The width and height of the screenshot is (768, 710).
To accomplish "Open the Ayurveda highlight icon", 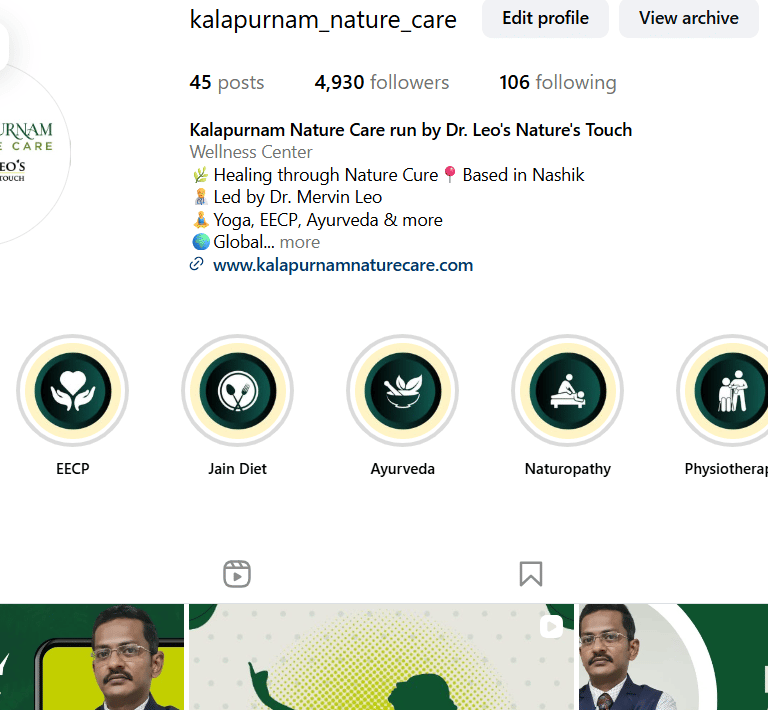I will (x=403, y=390).
